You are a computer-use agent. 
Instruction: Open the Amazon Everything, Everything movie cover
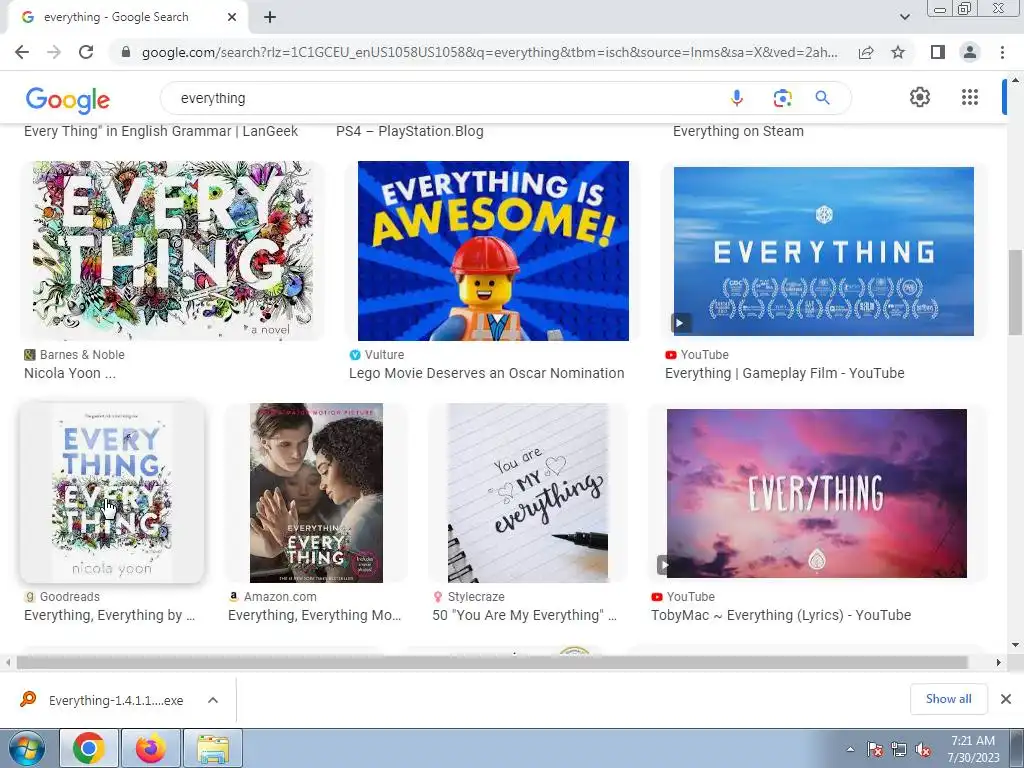pos(316,492)
